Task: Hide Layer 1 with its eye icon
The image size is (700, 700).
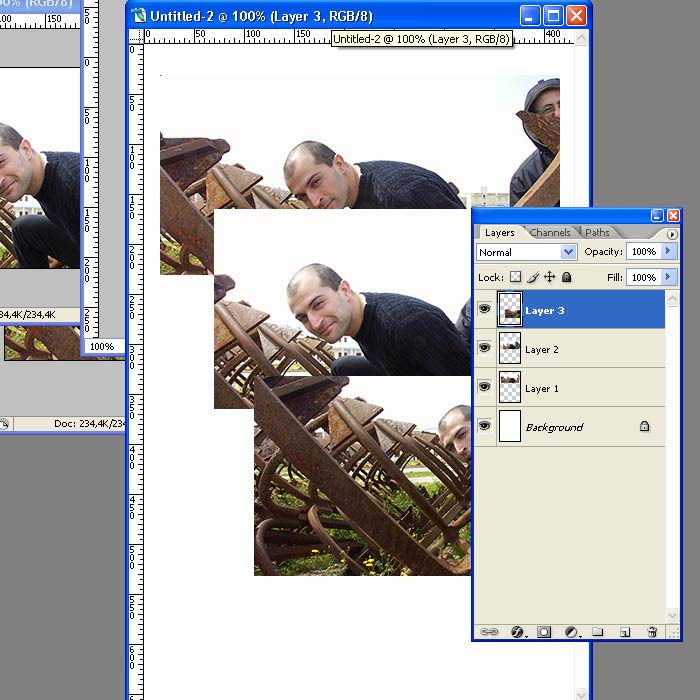Action: coord(485,387)
